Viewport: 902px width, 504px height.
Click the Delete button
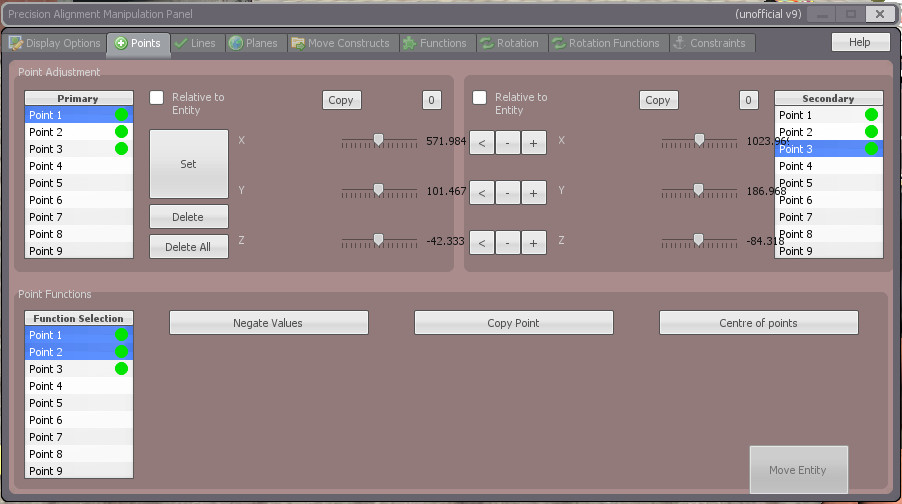point(189,217)
